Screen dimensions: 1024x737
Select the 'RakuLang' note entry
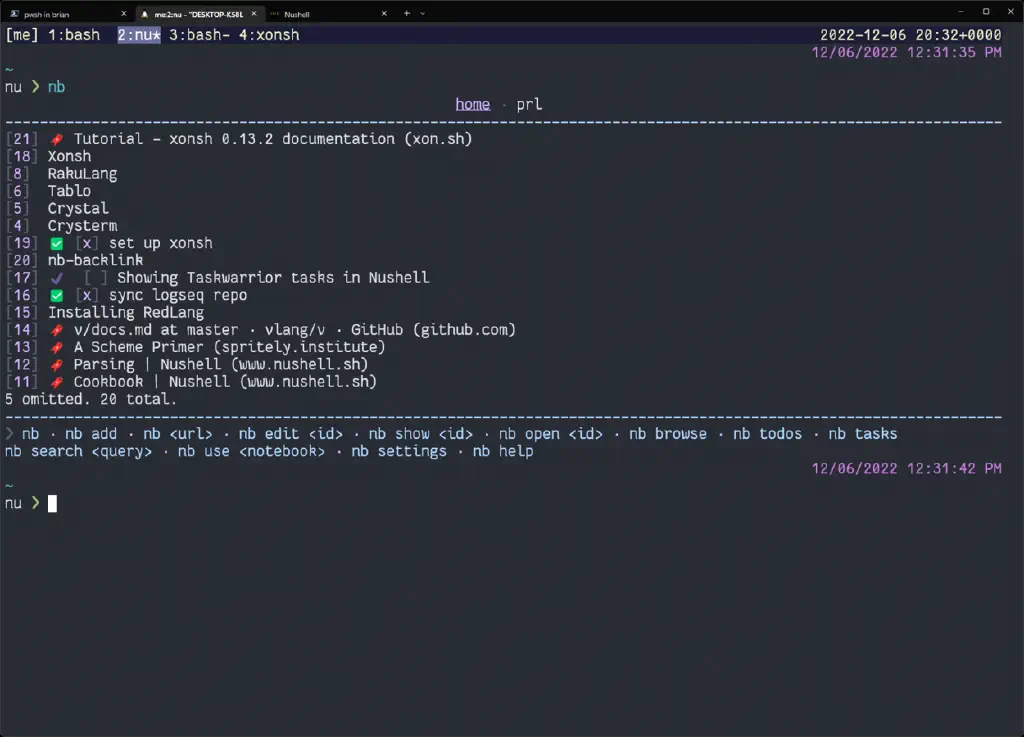[82, 174]
